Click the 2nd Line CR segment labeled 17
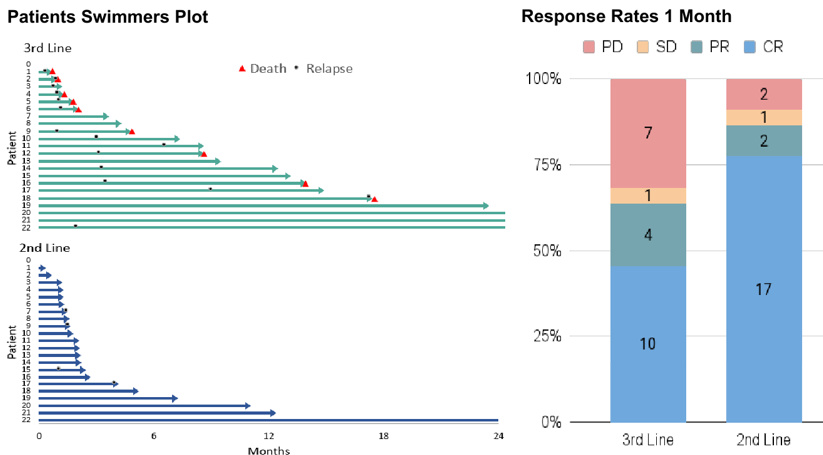 click(x=764, y=289)
